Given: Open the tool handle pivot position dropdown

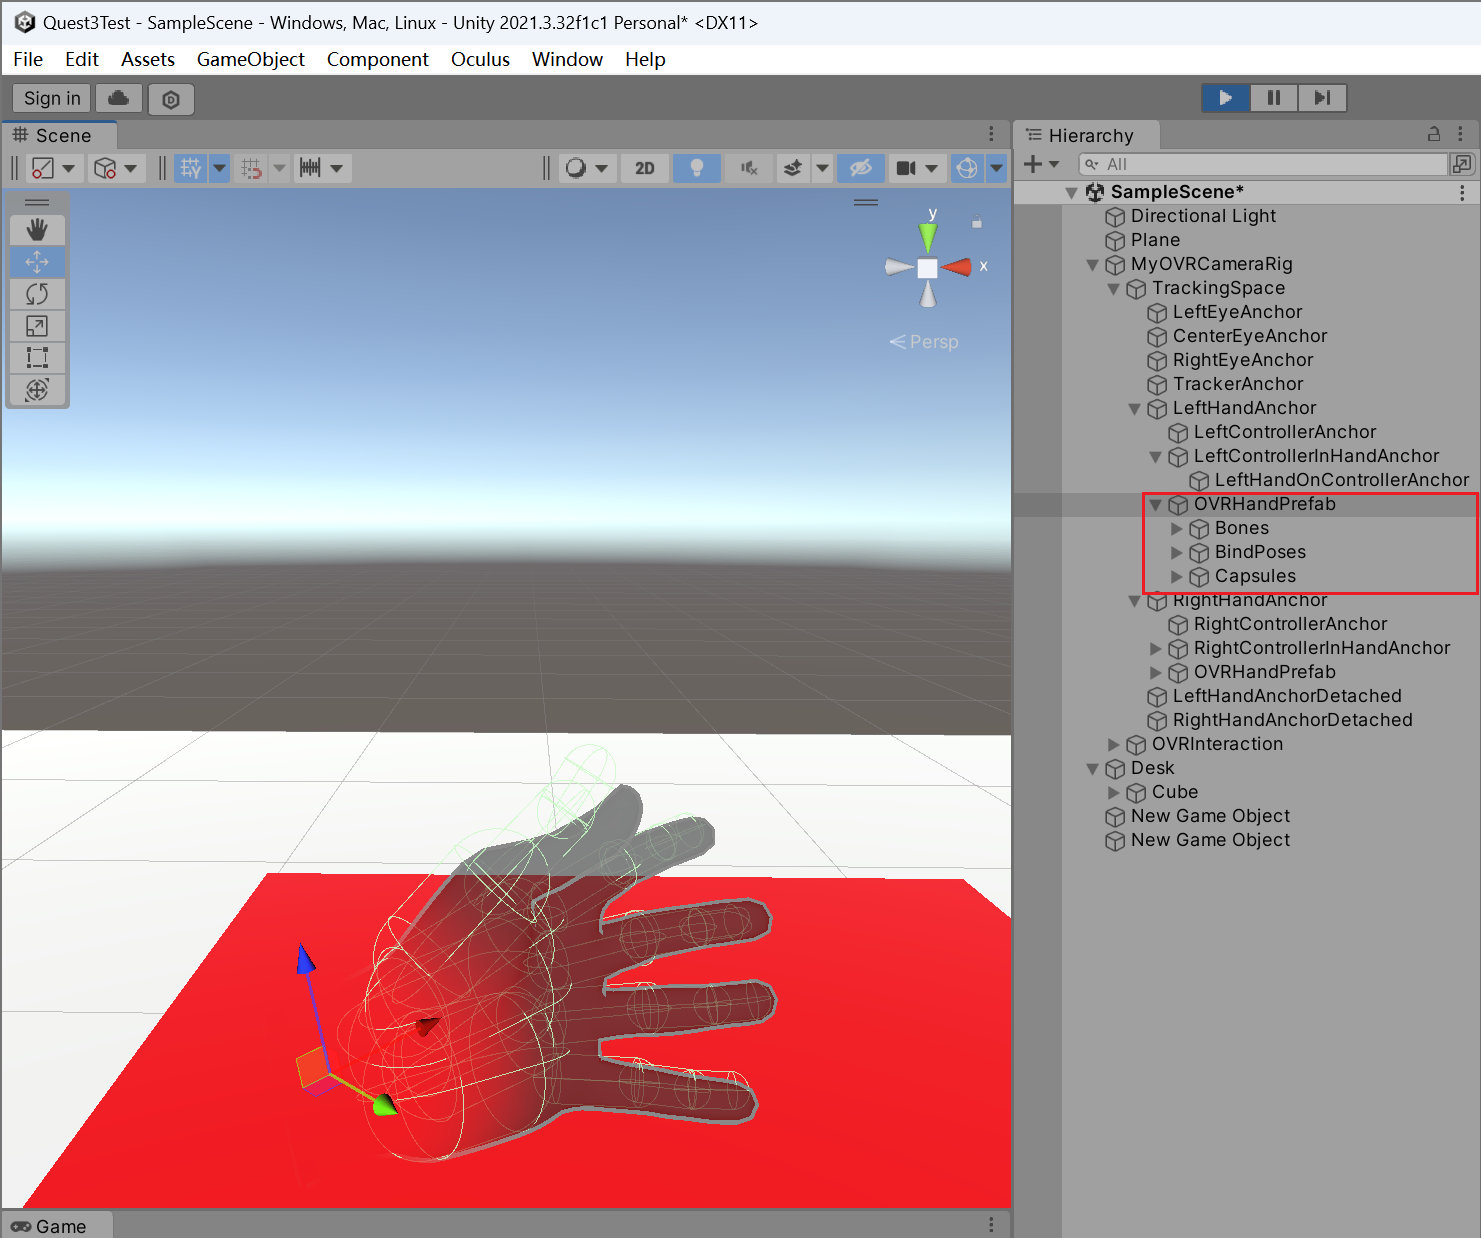Looking at the screenshot, I should [x=55, y=168].
